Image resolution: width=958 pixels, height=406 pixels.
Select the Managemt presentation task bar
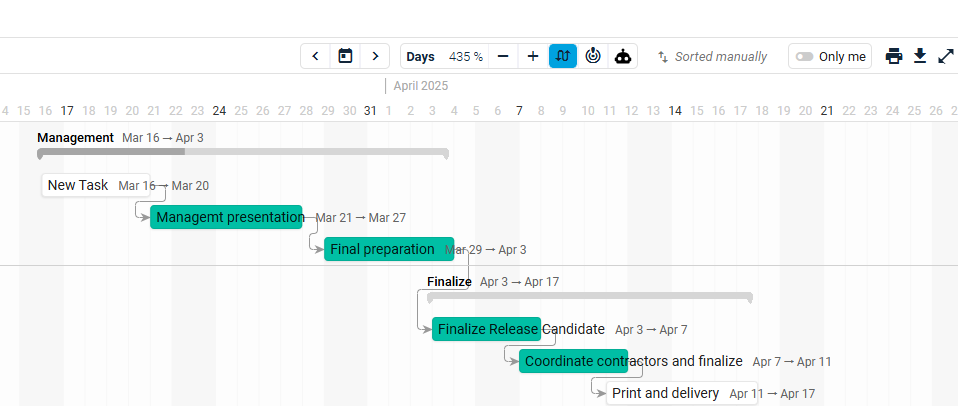click(226, 217)
